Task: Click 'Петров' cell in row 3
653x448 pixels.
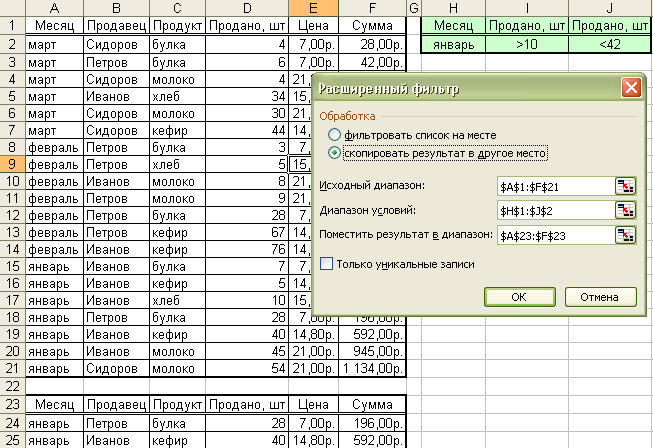Action: click(x=116, y=62)
